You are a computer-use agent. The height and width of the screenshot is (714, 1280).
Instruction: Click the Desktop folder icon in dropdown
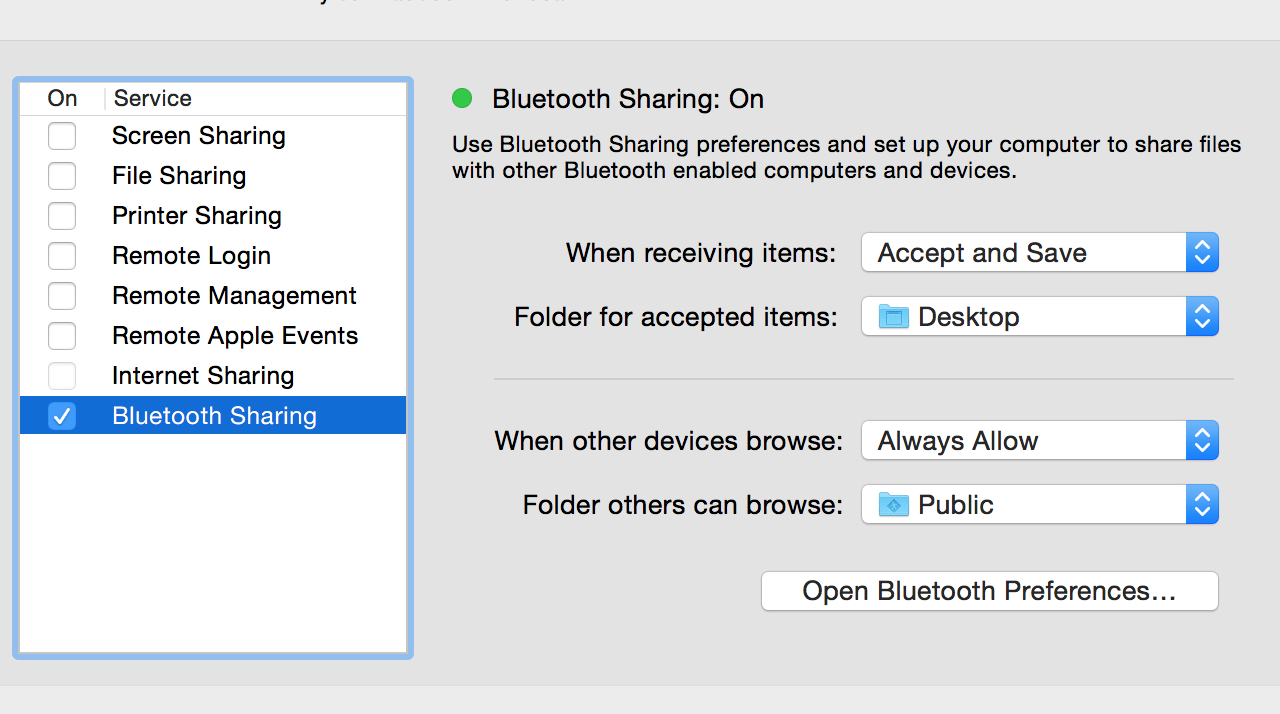(892, 317)
